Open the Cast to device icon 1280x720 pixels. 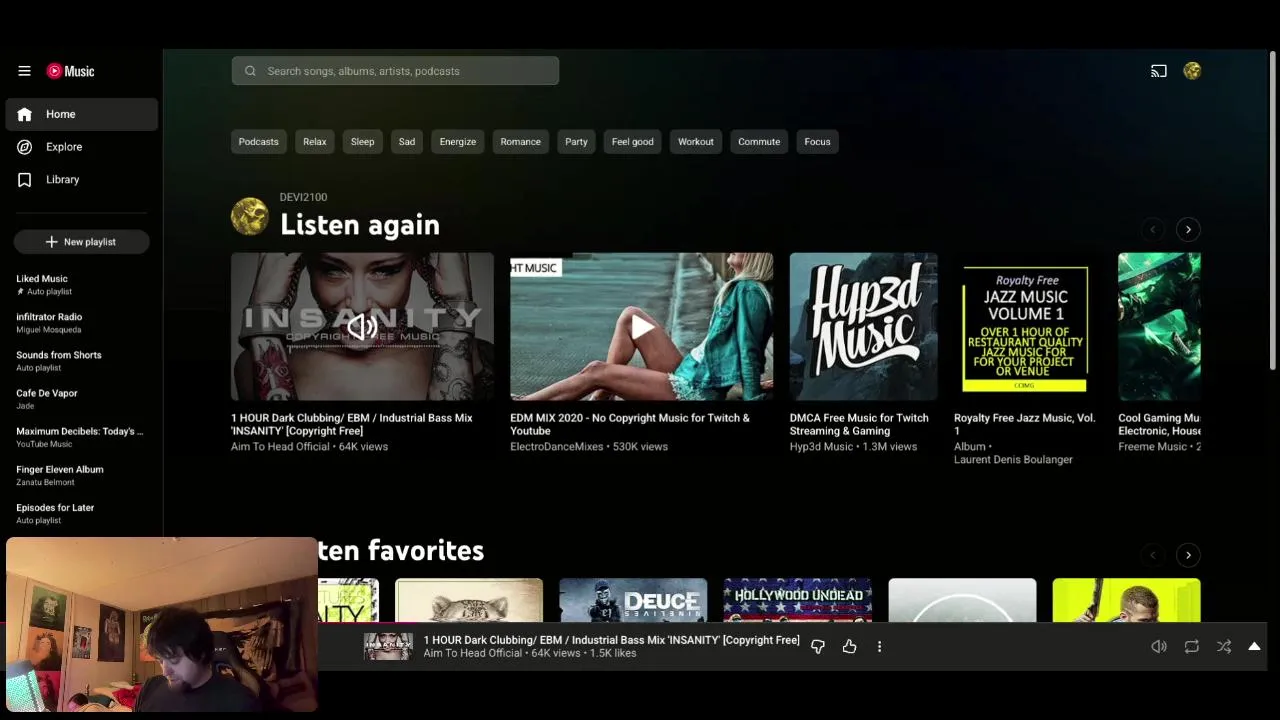point(1158,71)
